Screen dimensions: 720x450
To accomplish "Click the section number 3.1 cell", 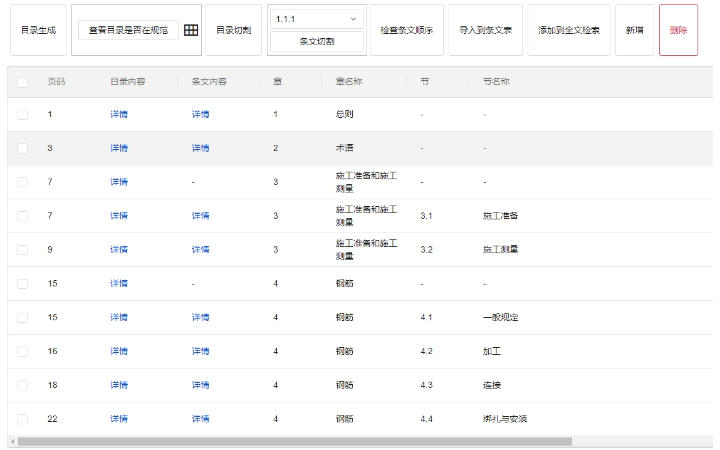I will point(426,216).
